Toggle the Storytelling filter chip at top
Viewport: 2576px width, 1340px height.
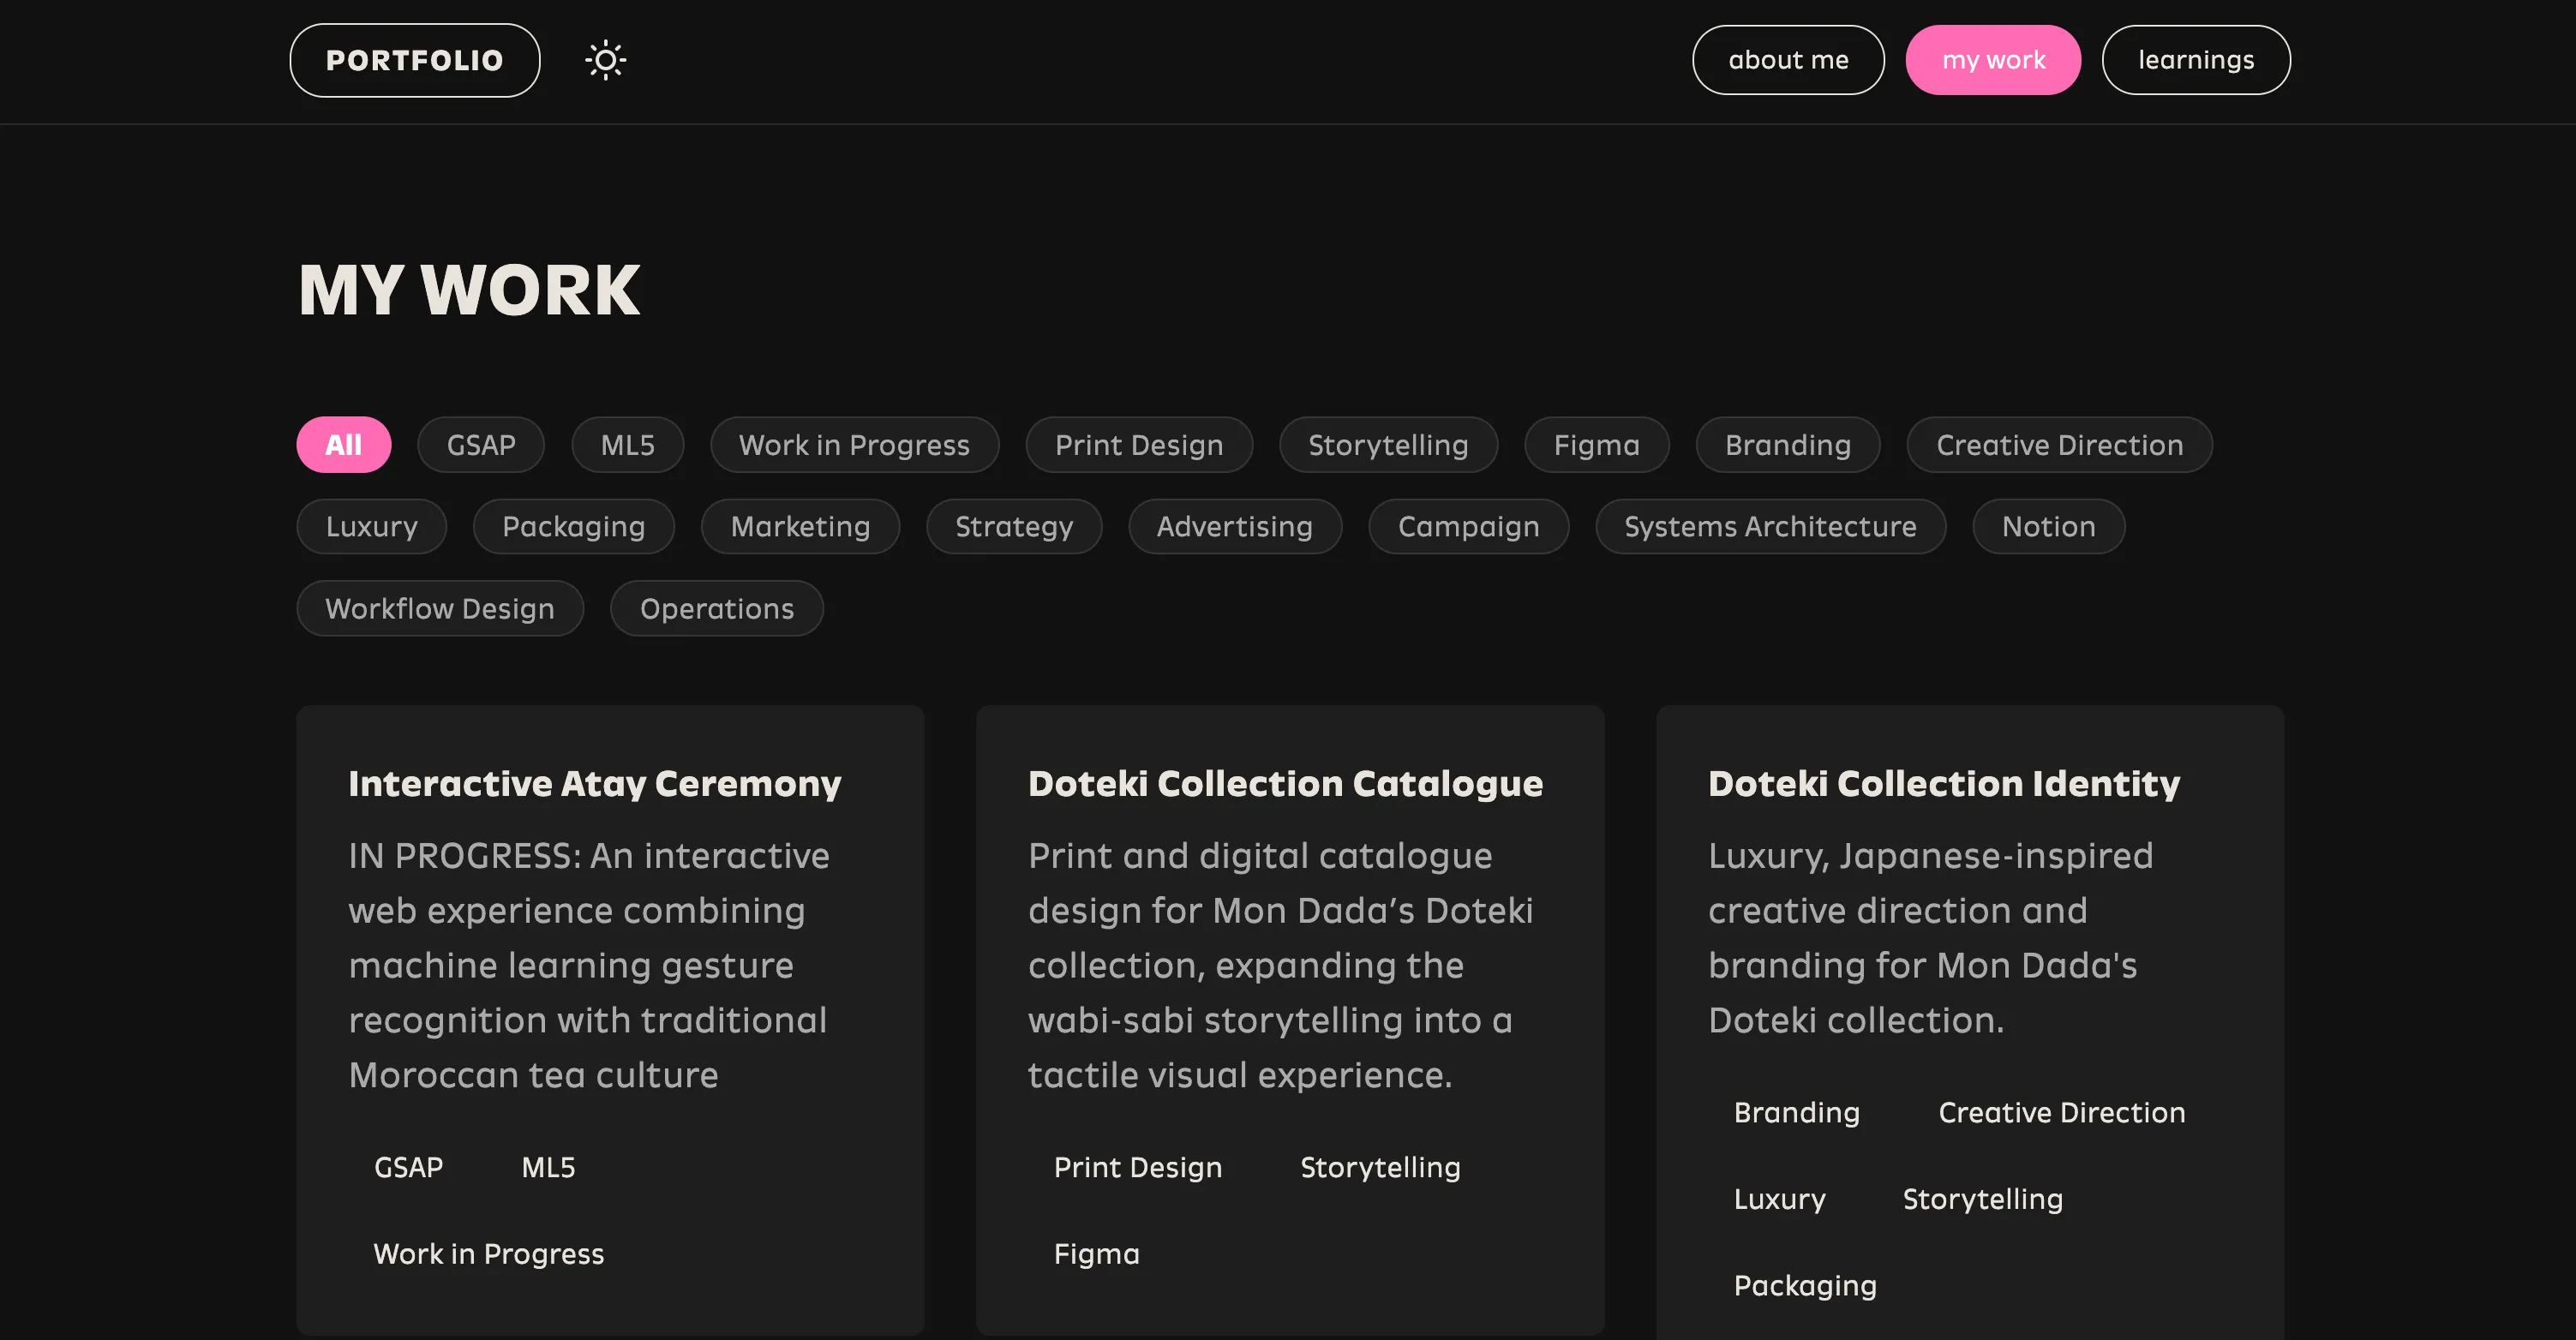coord(1388,445)
